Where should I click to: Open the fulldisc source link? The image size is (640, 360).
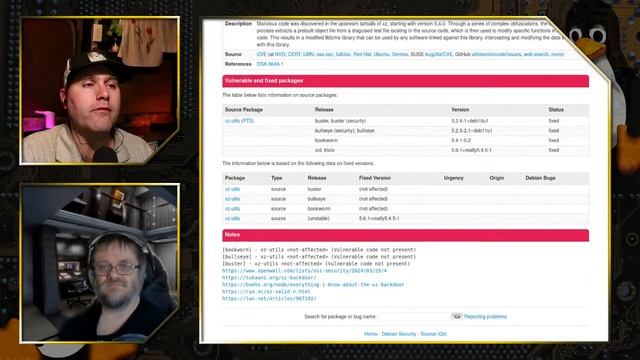pyautogui.click(x=343, y=54)
